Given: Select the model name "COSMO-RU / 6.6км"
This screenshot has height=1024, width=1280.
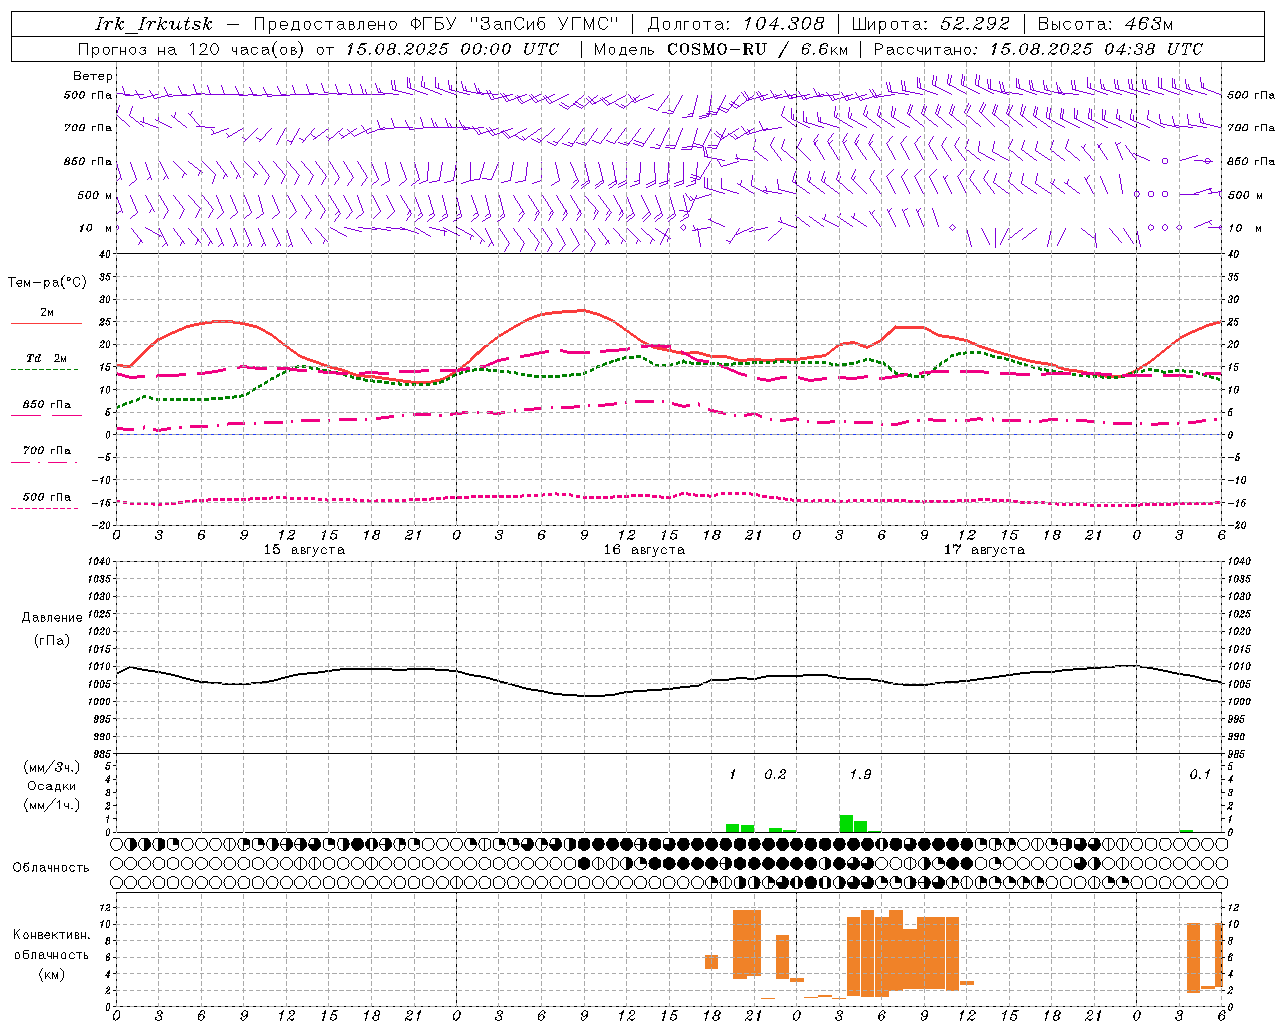Looking at the screenshot, I should pos(758,49).
